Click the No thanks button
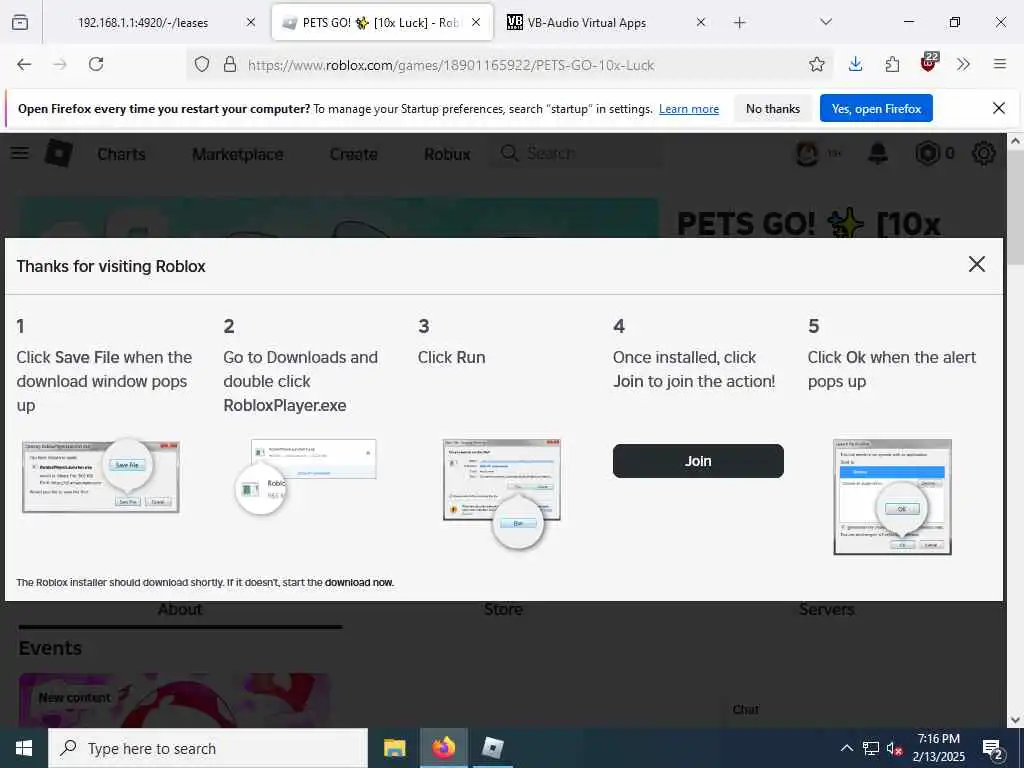Viewport: 1024px width, 768px height. (x=773, y=108)
